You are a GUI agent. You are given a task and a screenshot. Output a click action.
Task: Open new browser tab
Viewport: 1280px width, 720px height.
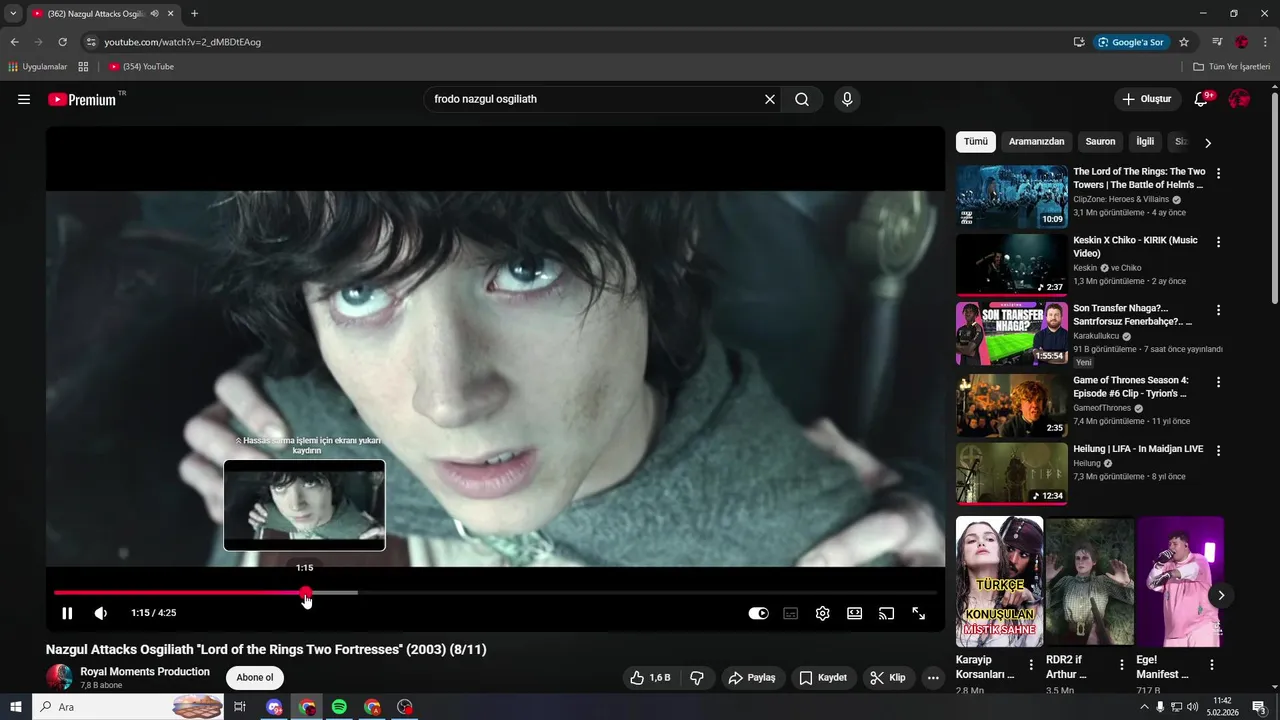tap(194, 14)
